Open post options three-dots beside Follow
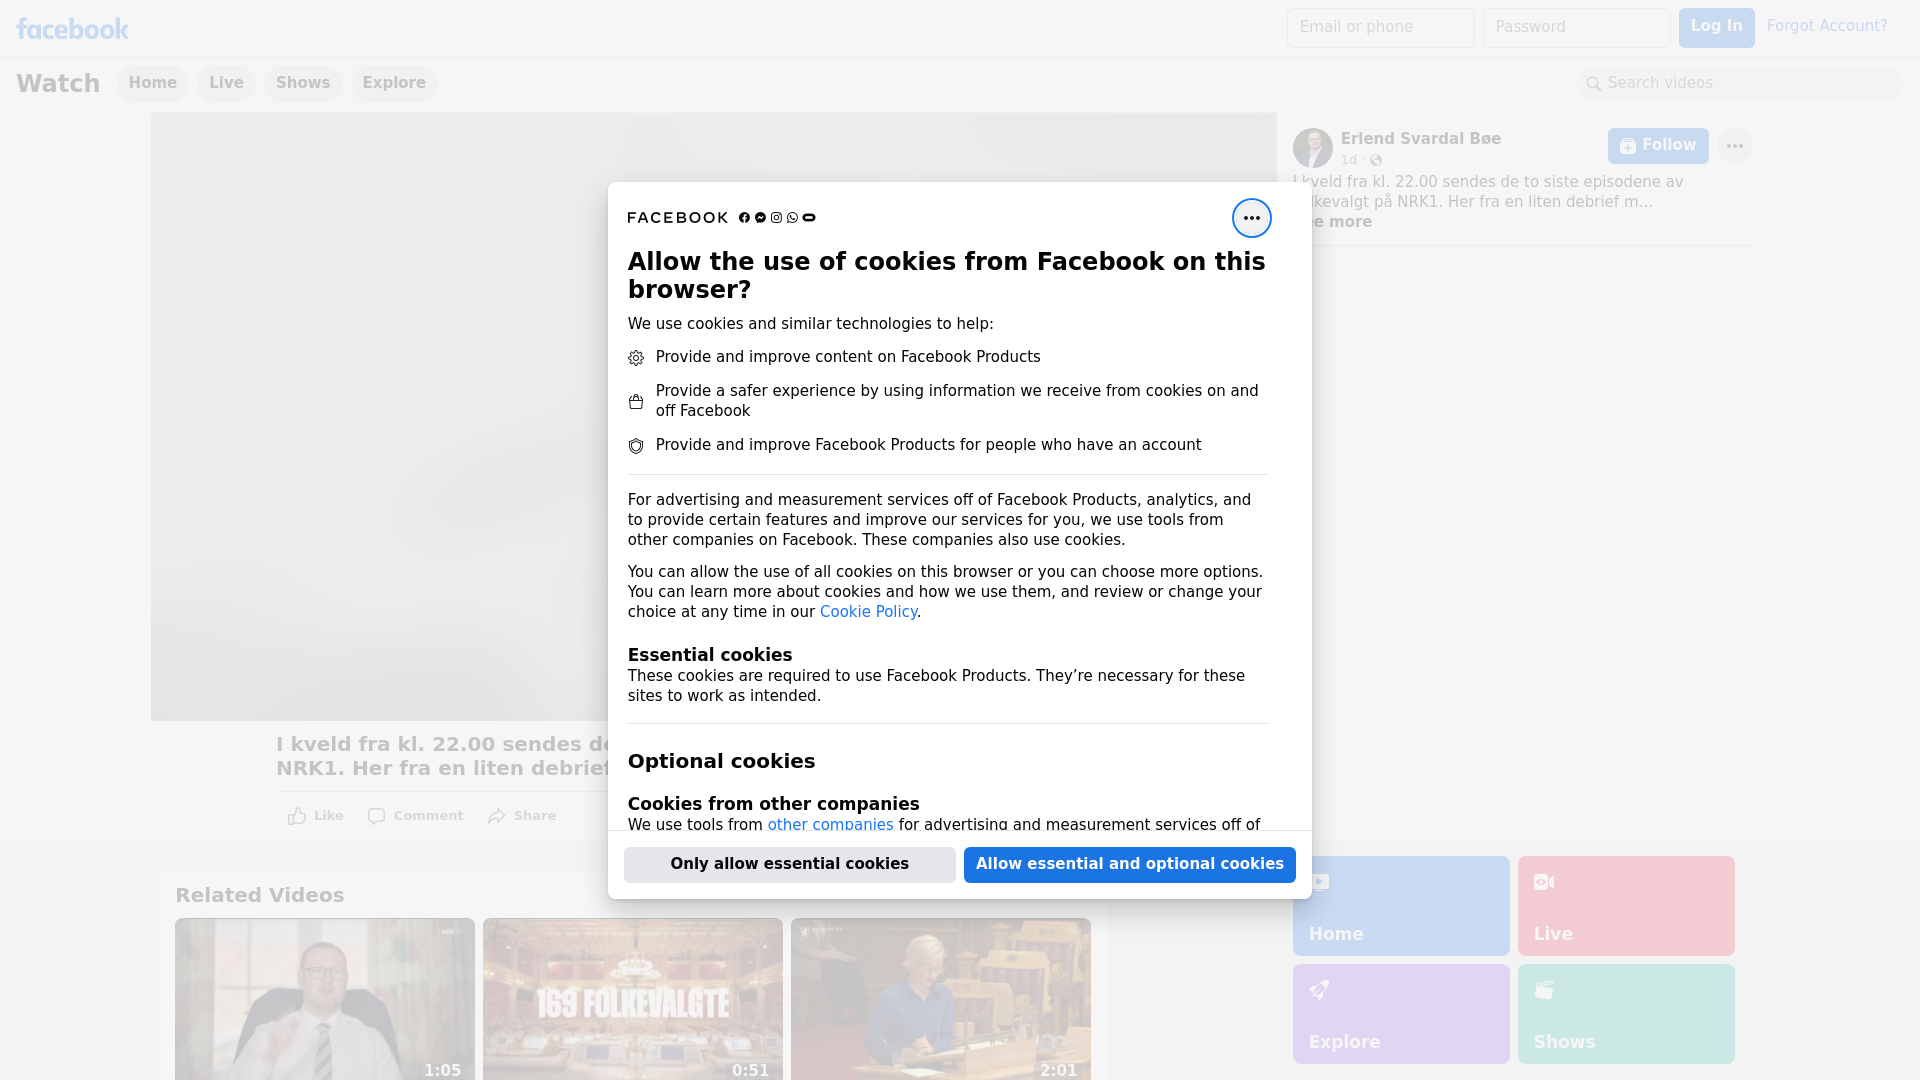 click(x=1734, y=146)
